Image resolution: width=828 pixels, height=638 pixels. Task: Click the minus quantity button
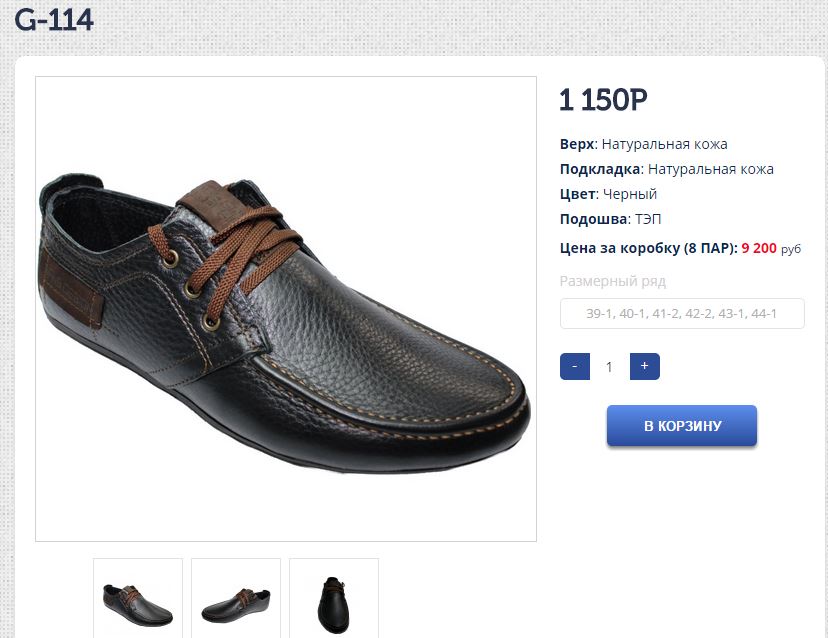coord(574,367)
